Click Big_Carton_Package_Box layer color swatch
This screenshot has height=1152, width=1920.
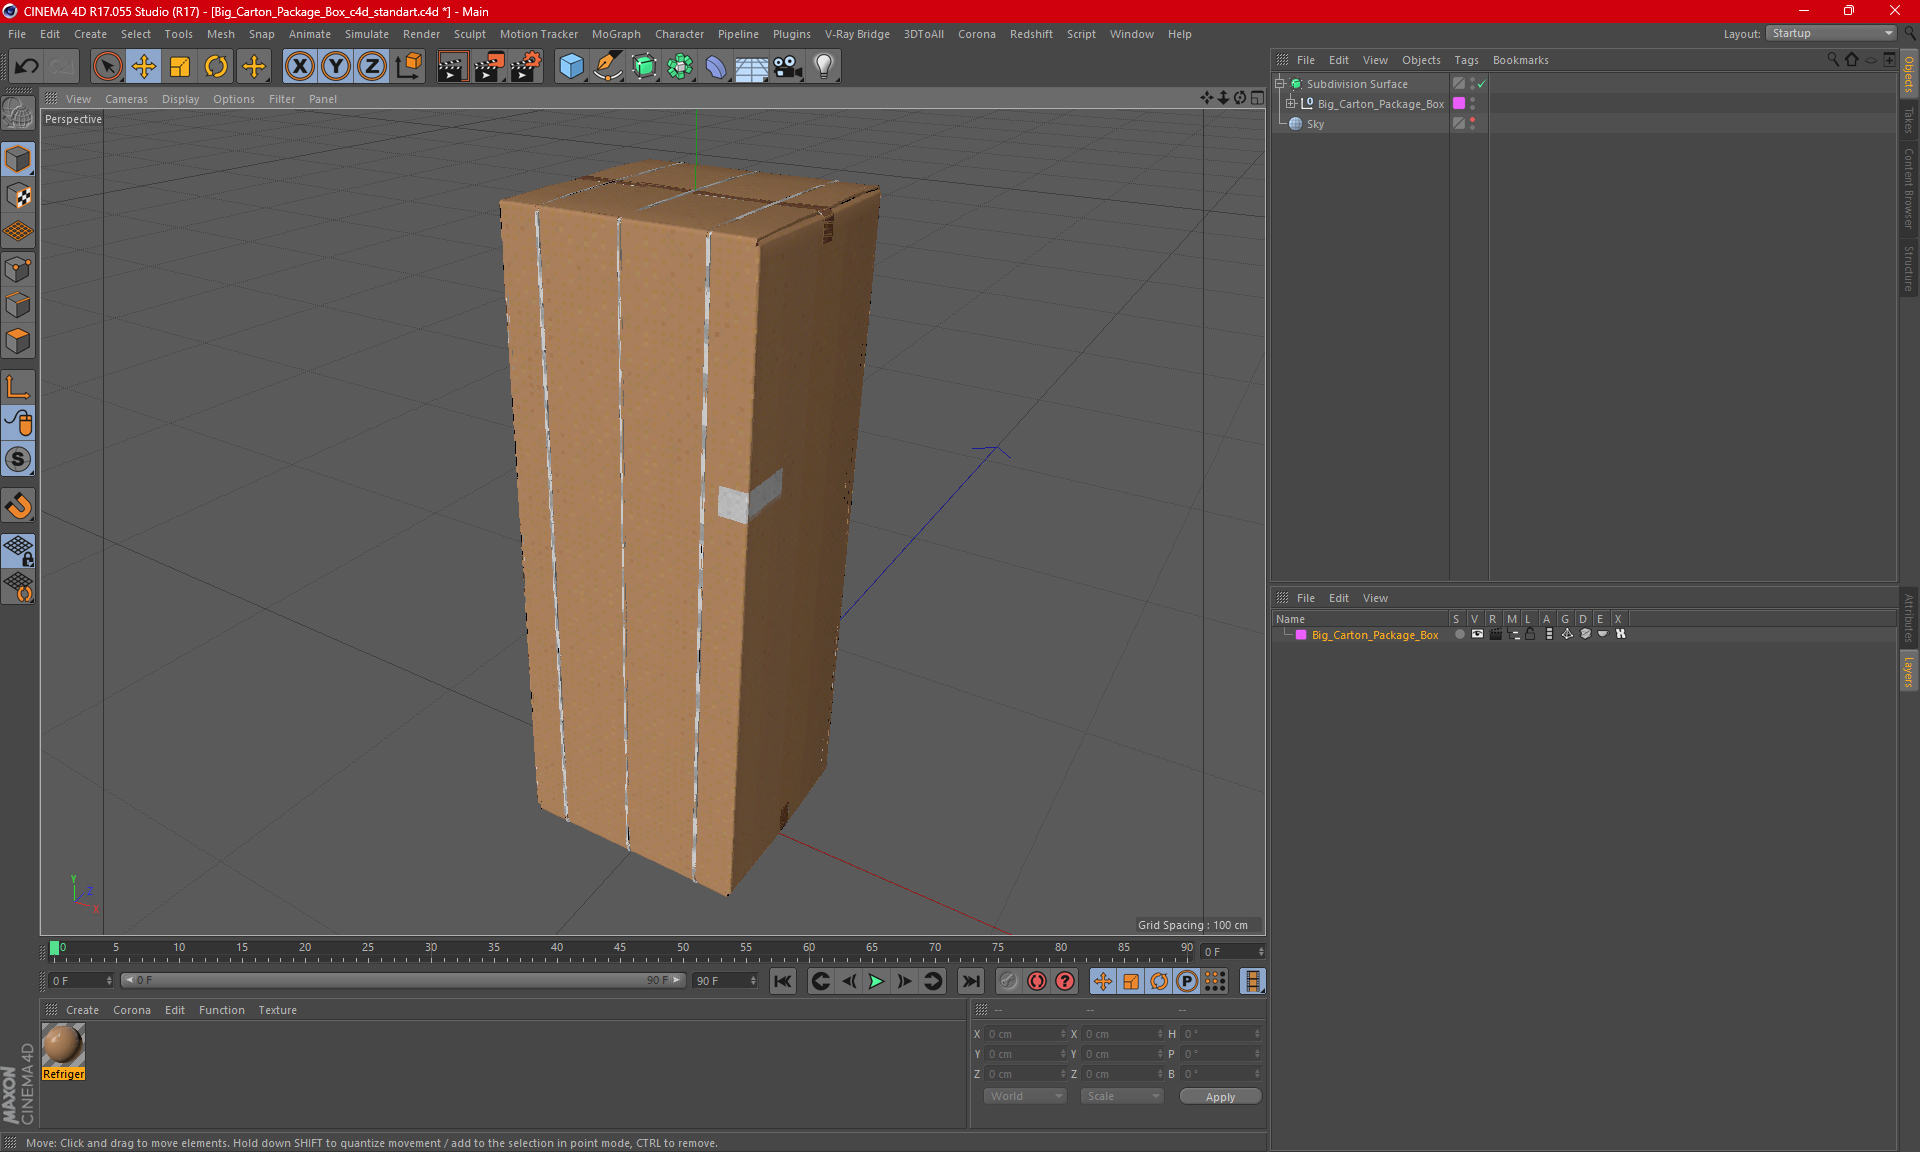(x=1301, y=635)
